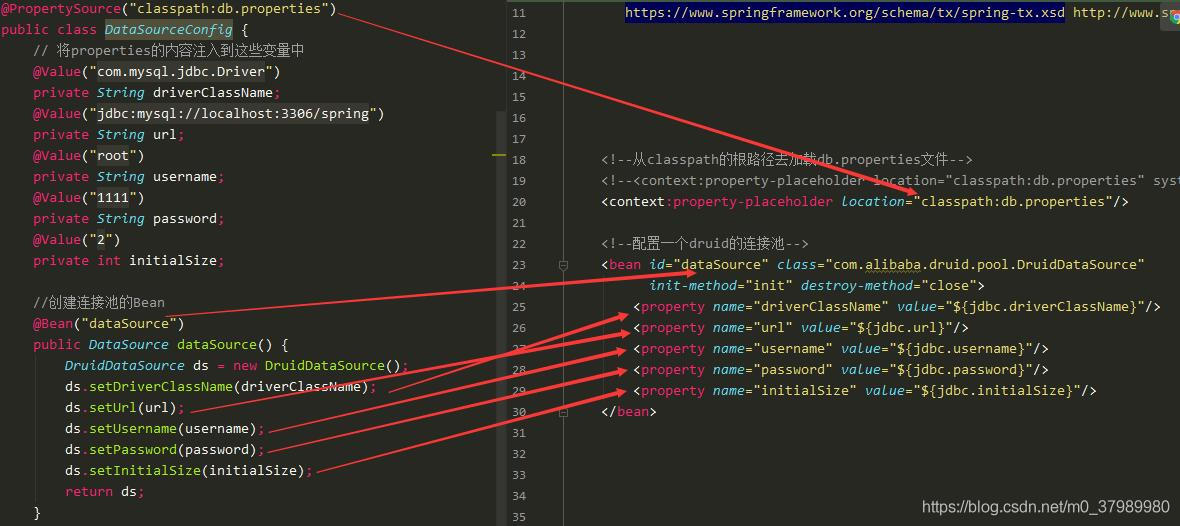Click the @Value("1111") annotation

click(88, 198)
